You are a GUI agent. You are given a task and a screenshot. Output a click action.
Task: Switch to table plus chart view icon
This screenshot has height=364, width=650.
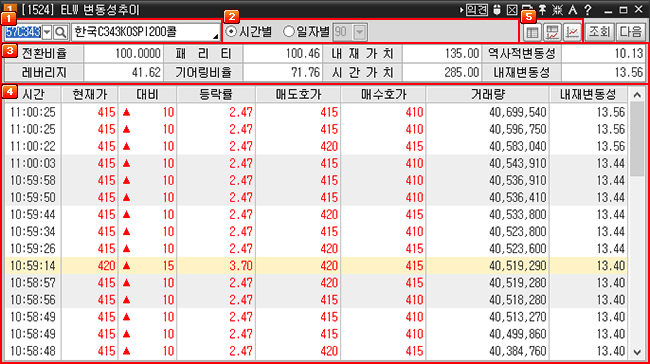pos(552,32)
